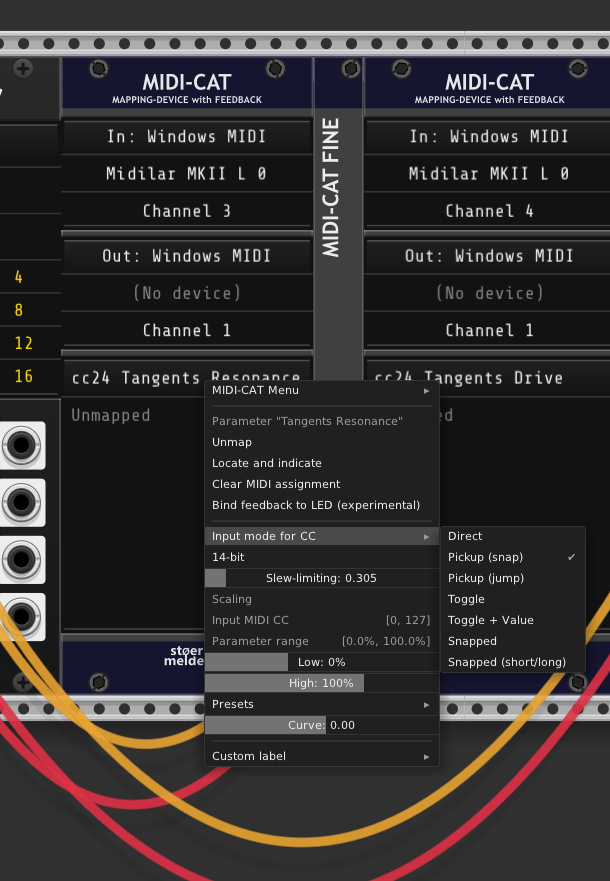
Task: Click the bottom-left screw of left MIDI-CAT
Action: click(98, 682)
